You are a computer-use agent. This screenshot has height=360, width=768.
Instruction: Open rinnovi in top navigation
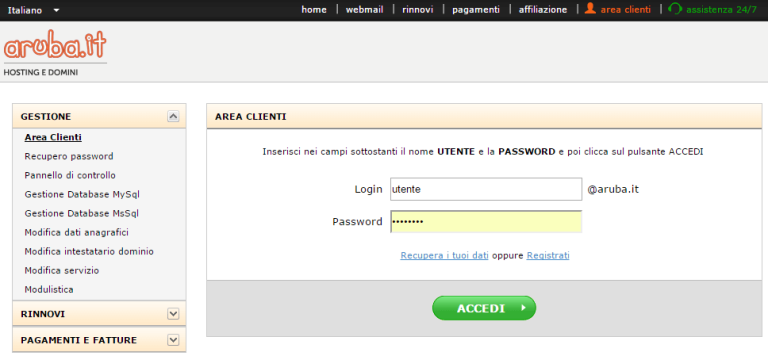[x=418, y=9]
